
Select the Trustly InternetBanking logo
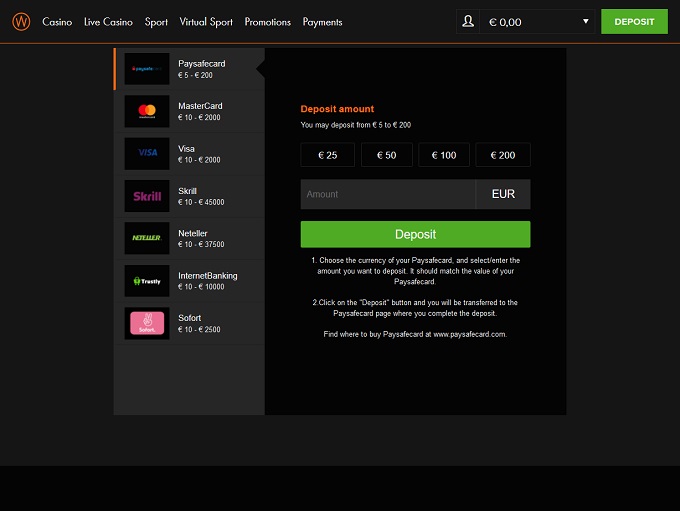pos(147,281)
